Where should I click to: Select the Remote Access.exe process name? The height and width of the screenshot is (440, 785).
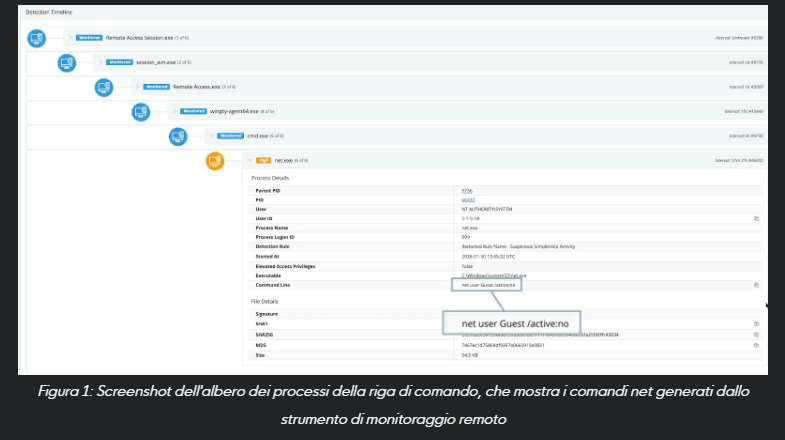(190, 87)
